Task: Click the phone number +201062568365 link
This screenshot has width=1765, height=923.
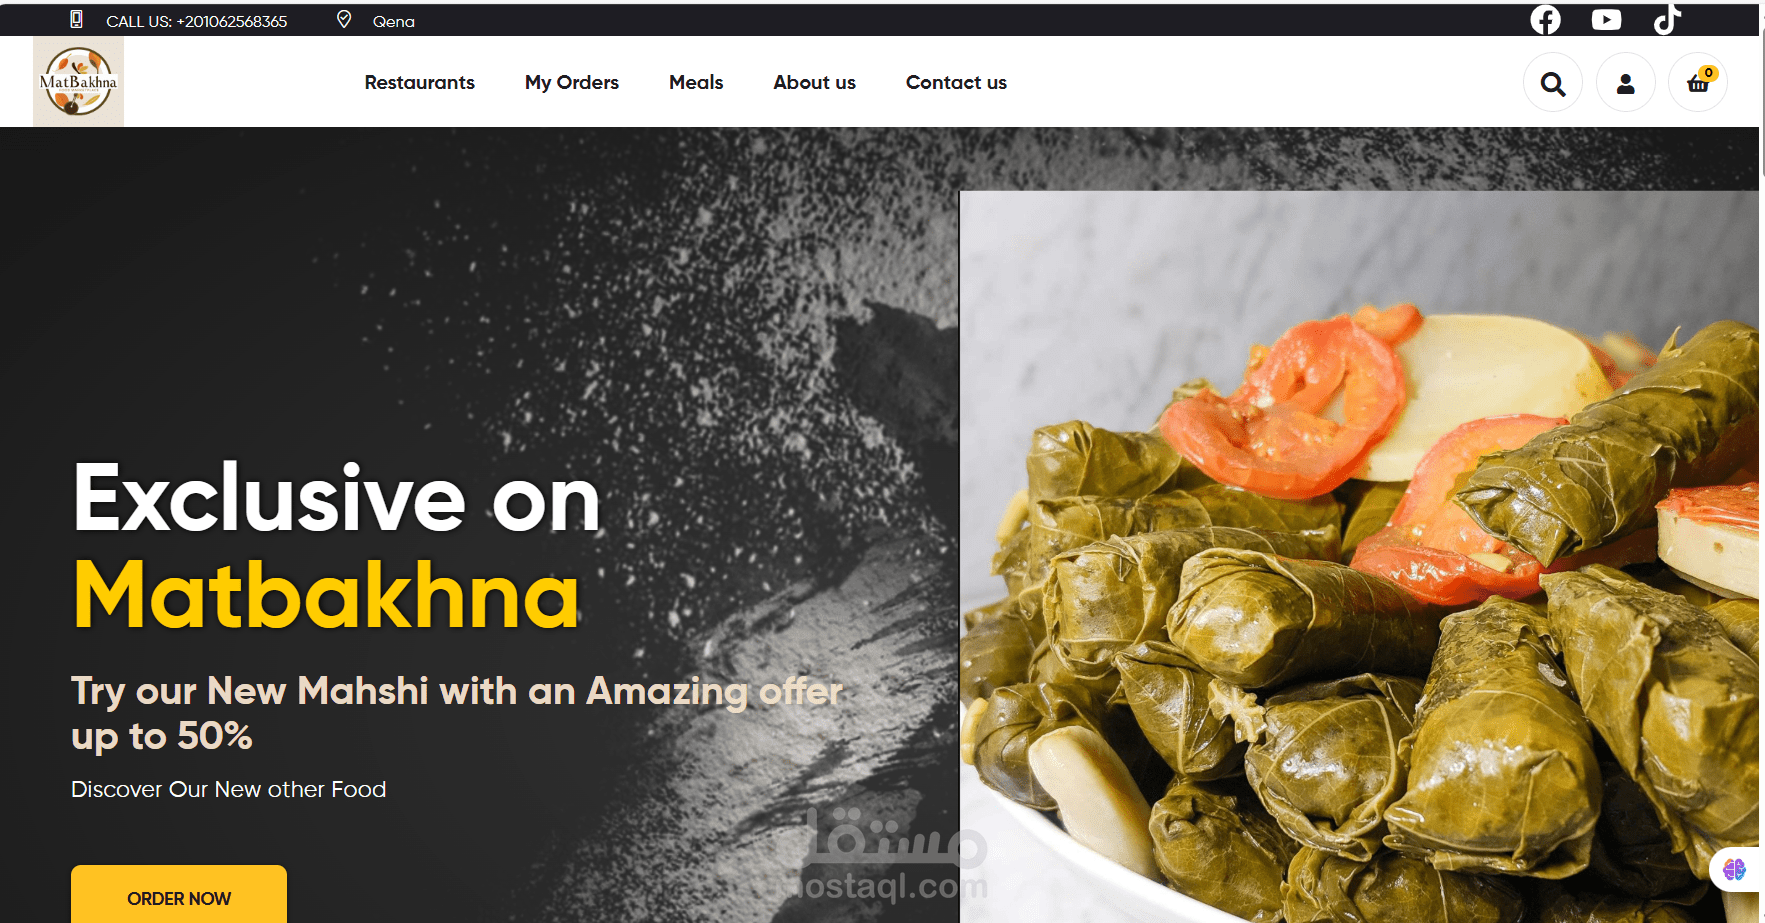Action: 232,21
